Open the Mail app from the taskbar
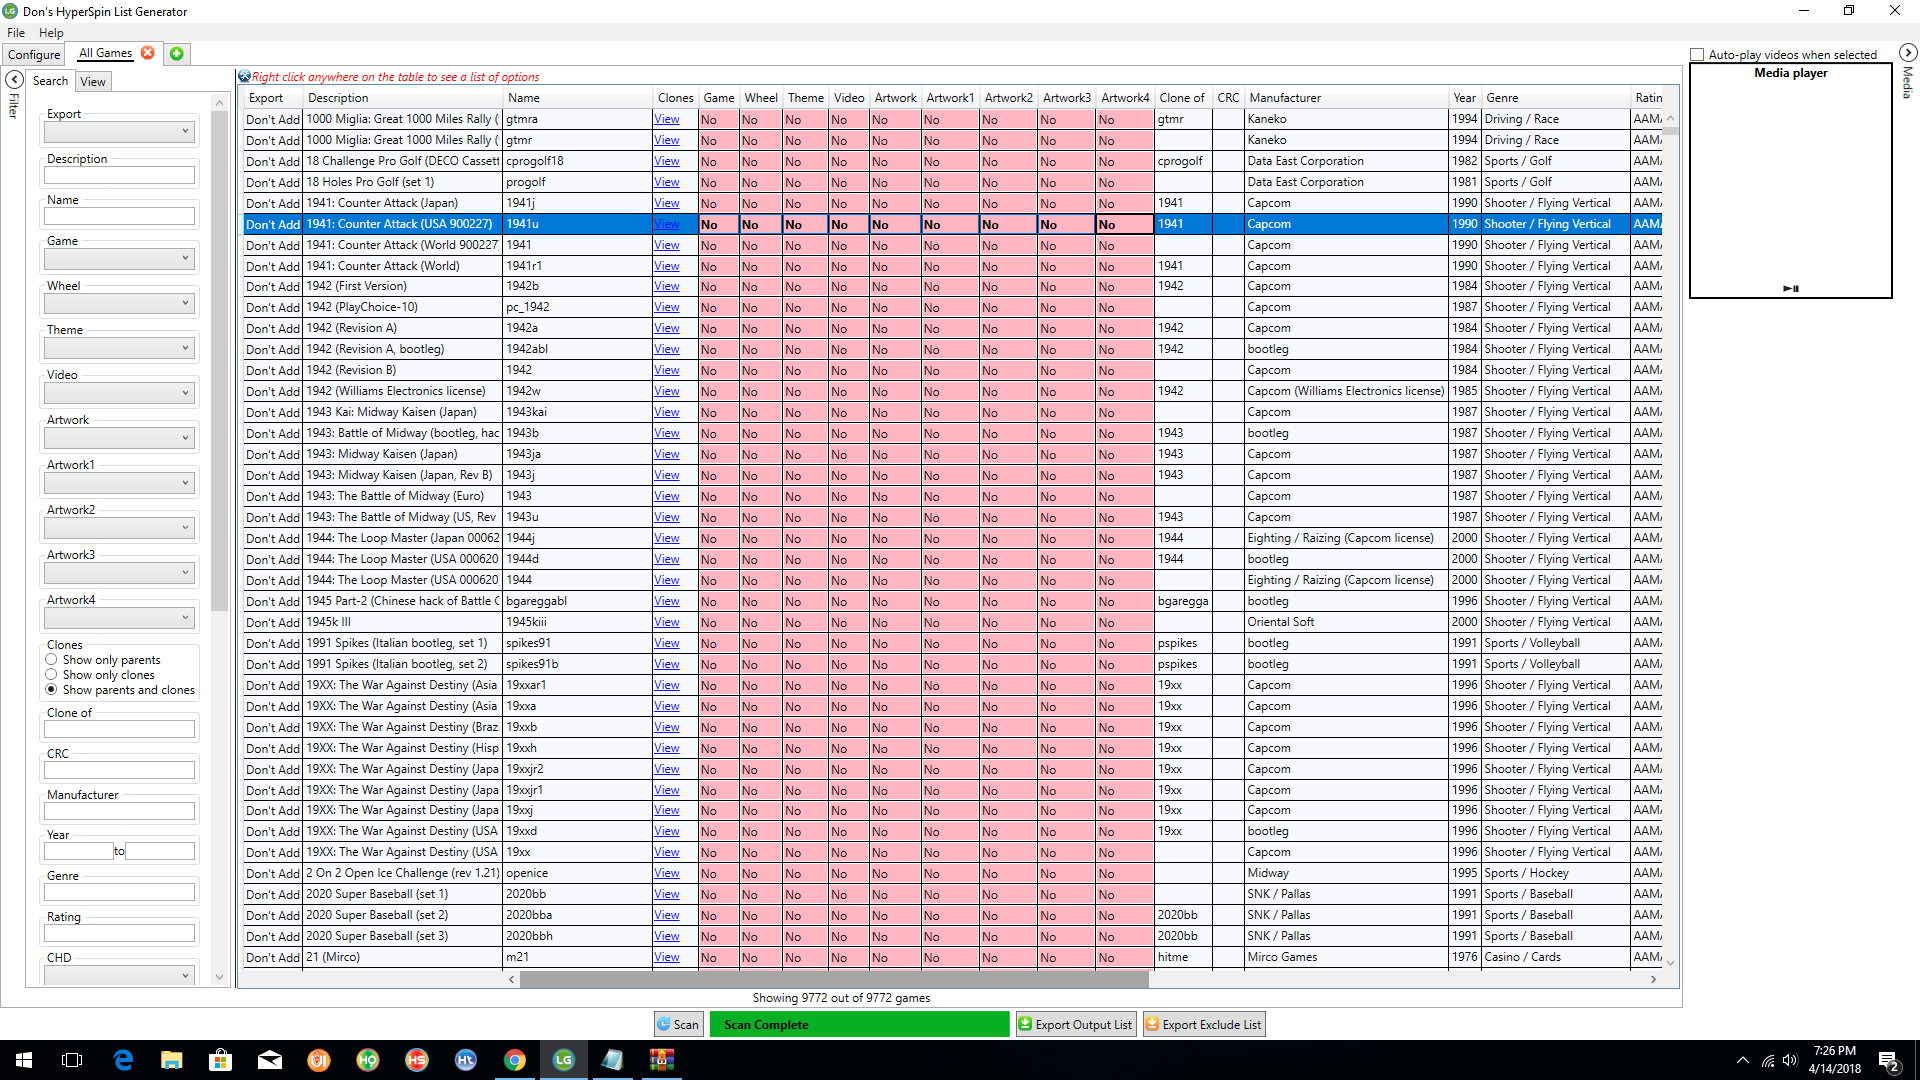 click(x=270, y=1060)
